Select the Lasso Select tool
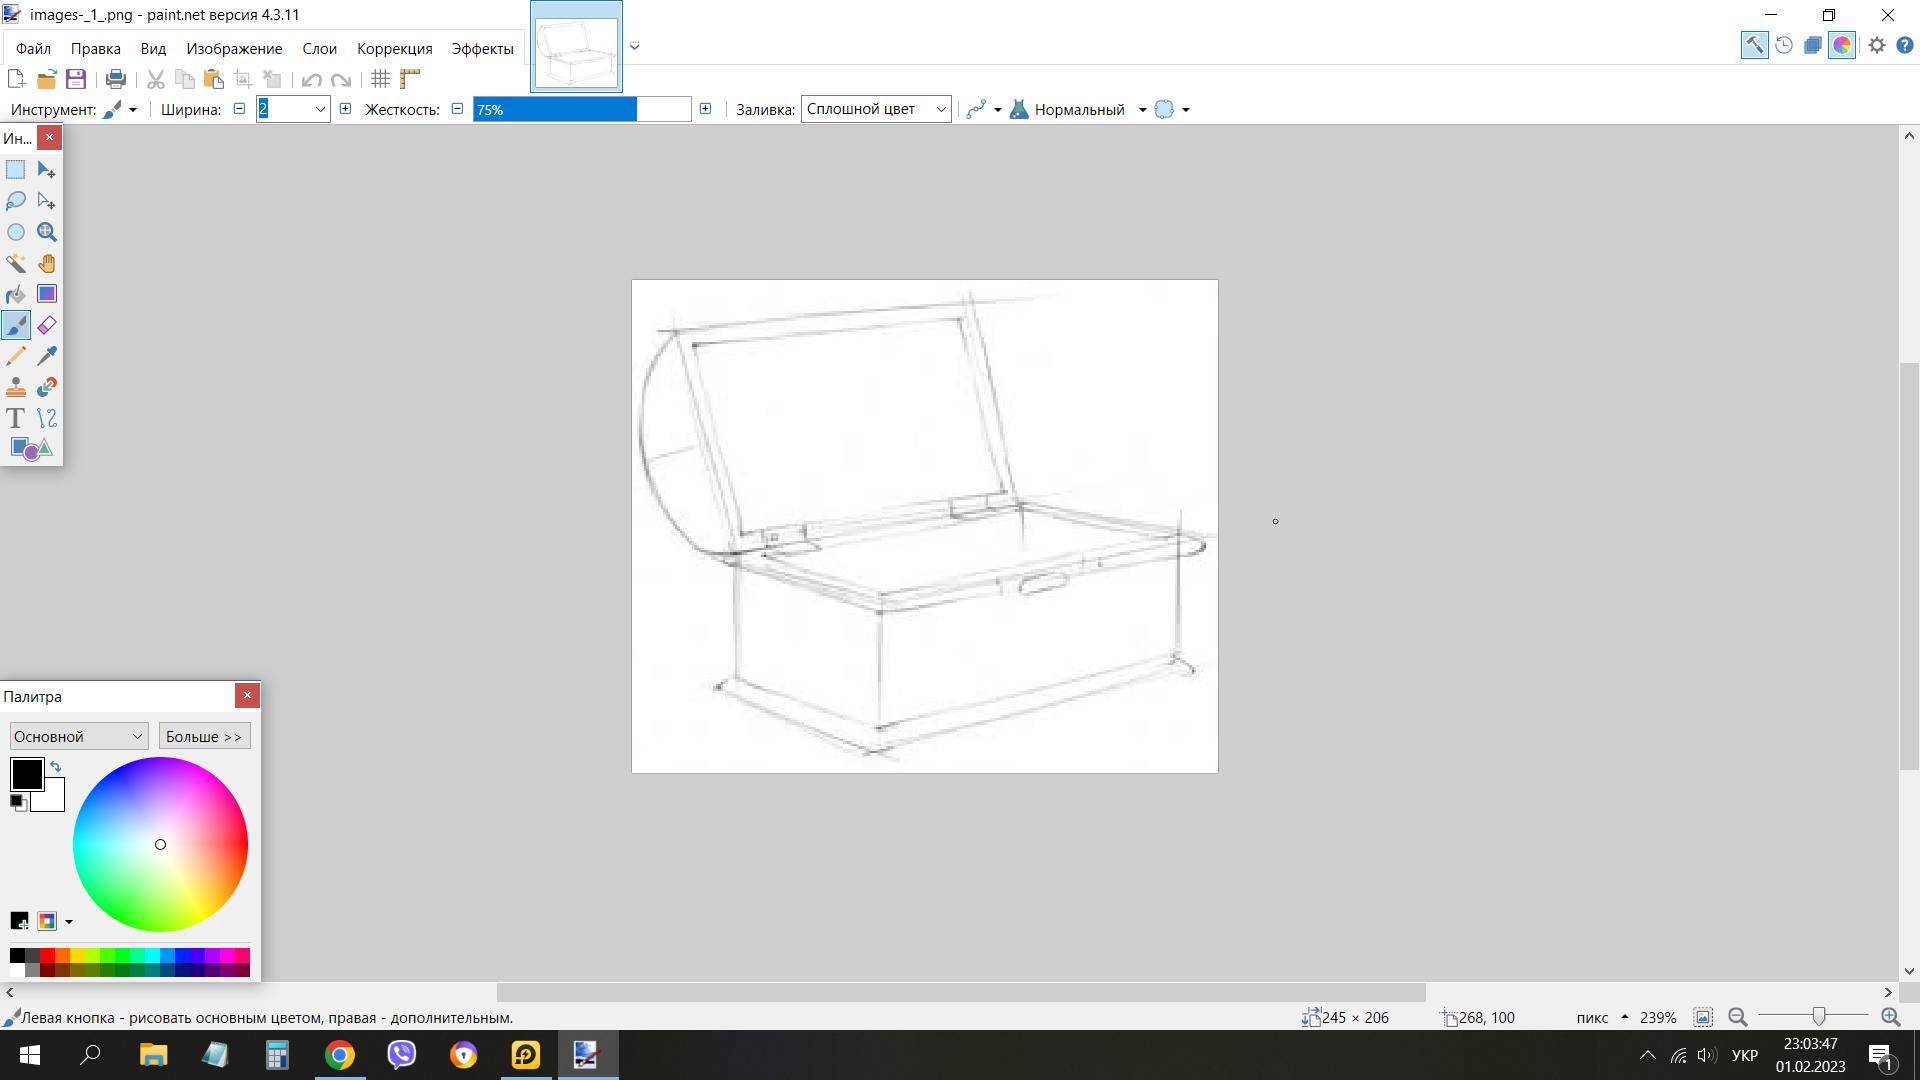This screenshot has height=1080, width=1920. 16,201
